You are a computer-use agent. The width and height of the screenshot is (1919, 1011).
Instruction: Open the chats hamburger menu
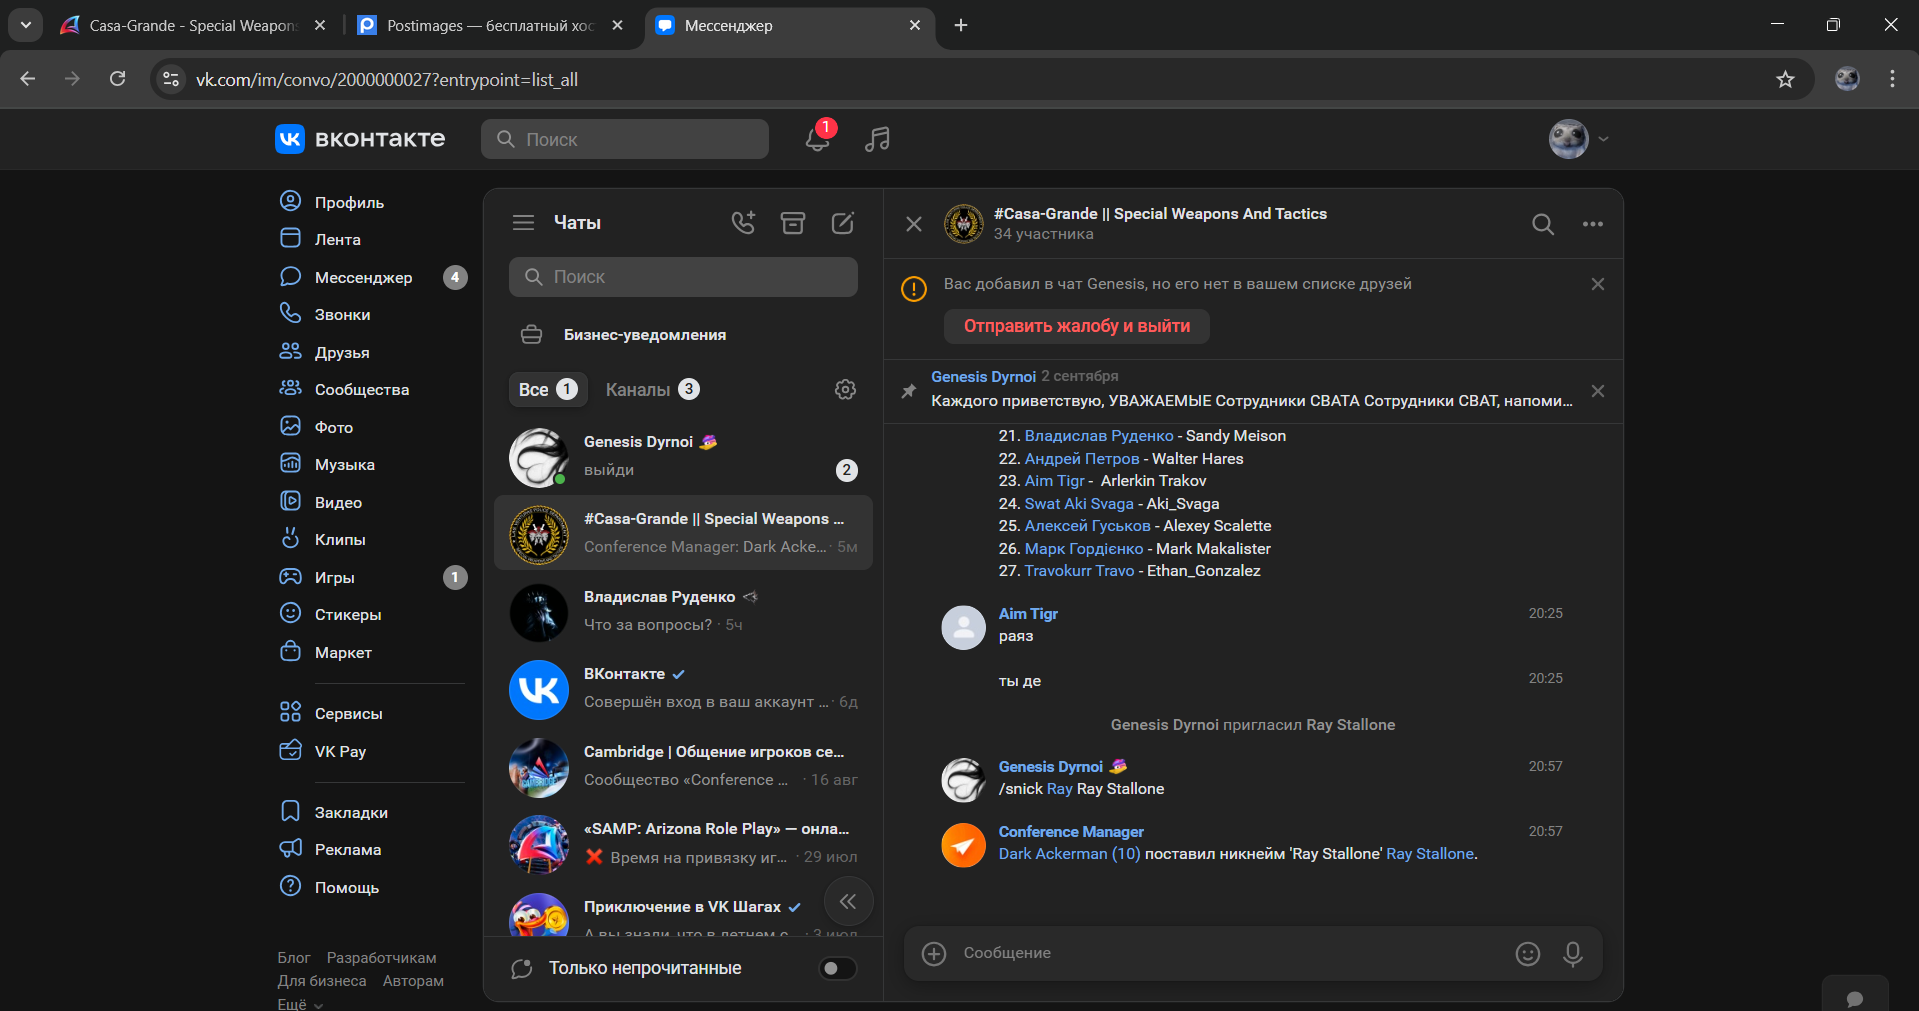tap(523, 223)
